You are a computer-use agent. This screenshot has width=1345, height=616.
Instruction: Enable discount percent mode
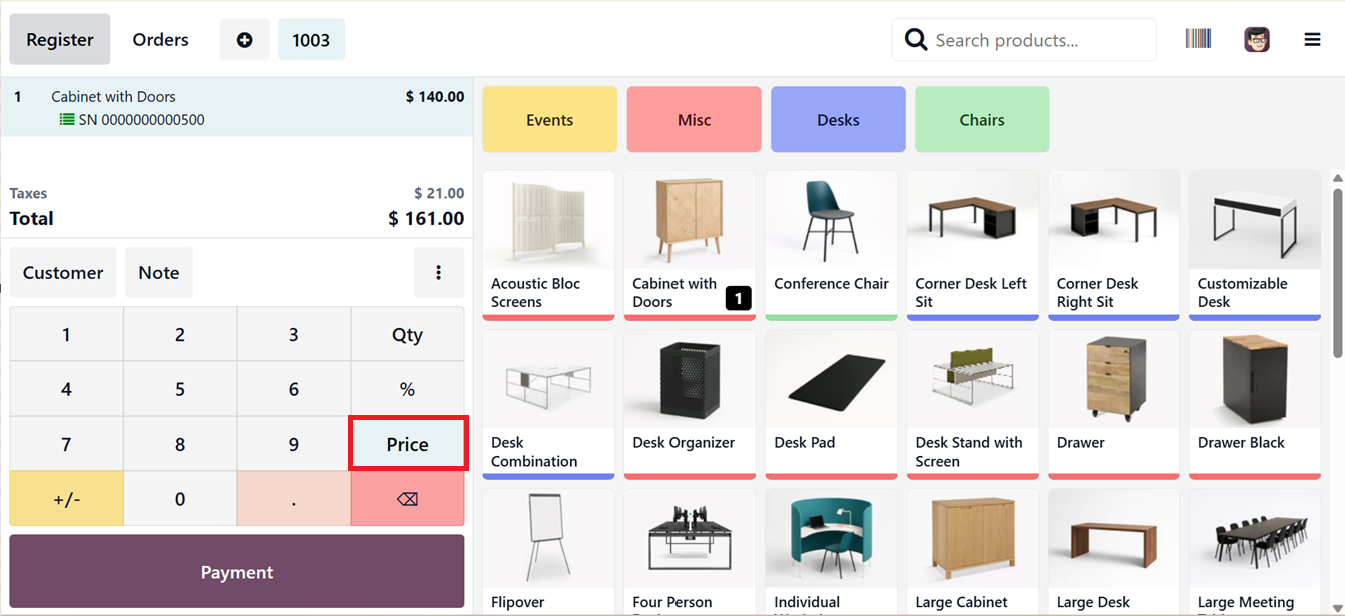[407, 389]
